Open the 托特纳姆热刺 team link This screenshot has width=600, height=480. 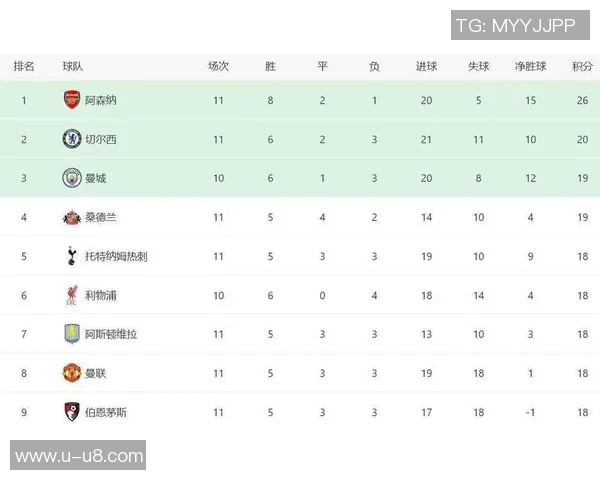pos(116,256)
